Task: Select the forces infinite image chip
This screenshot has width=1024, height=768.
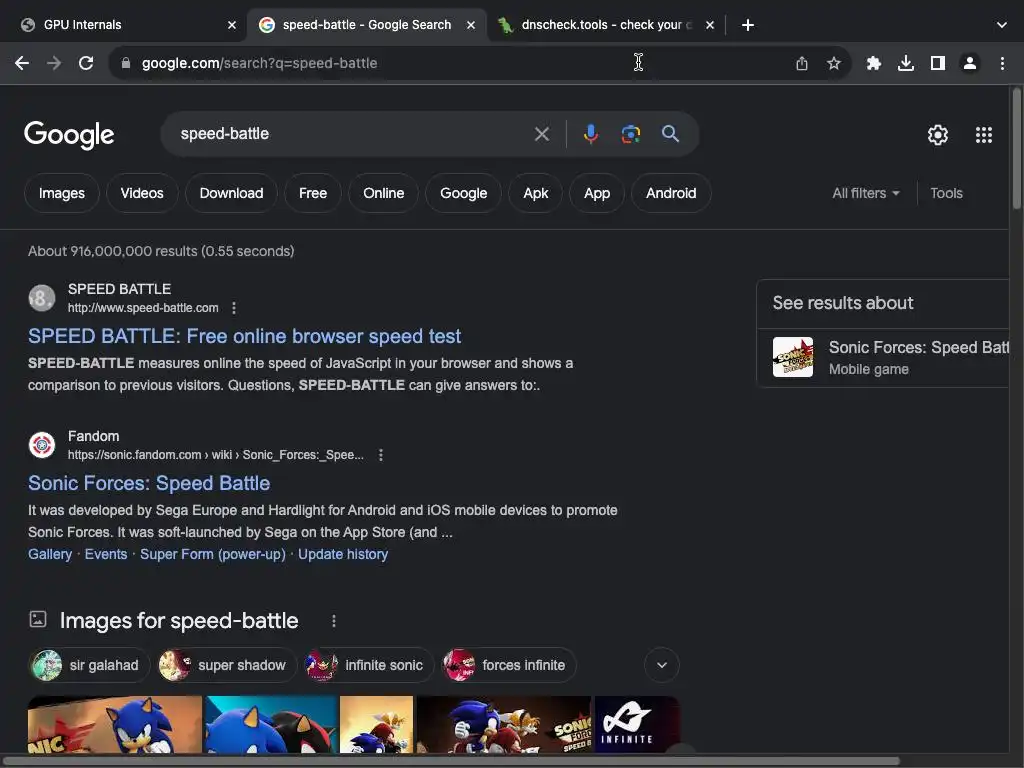Action: click(x=509, y=665)
